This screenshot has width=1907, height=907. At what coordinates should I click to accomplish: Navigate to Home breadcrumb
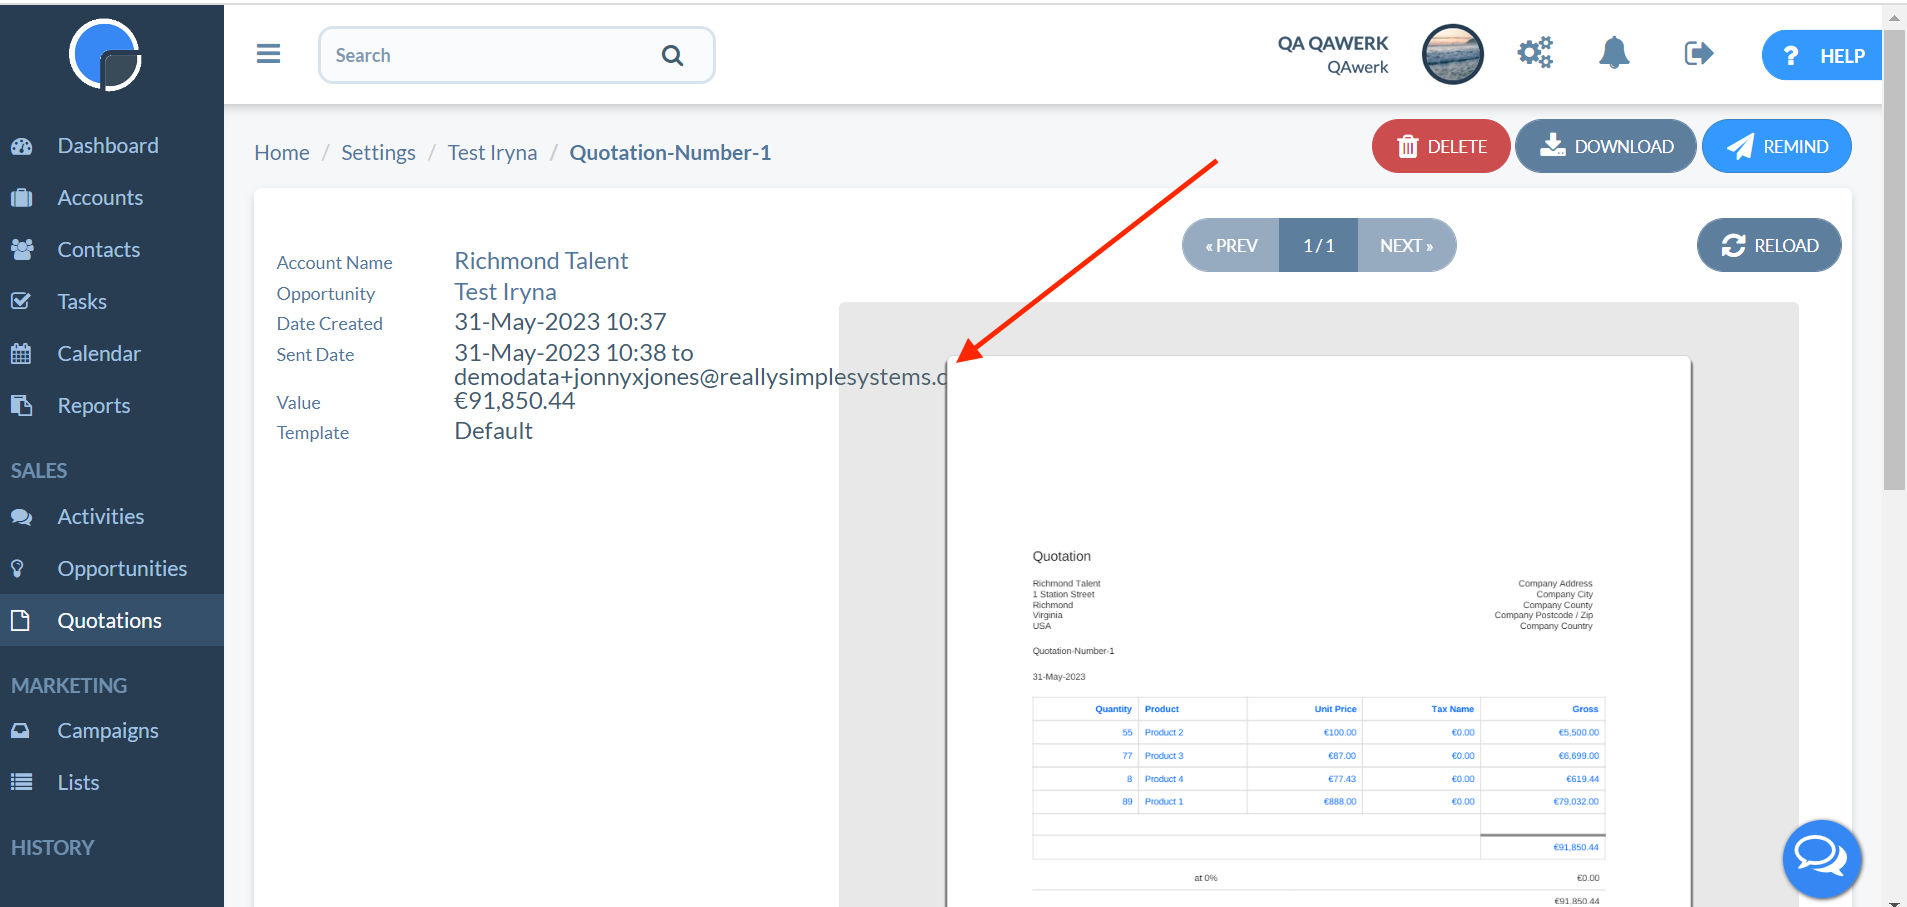(282, 152)
